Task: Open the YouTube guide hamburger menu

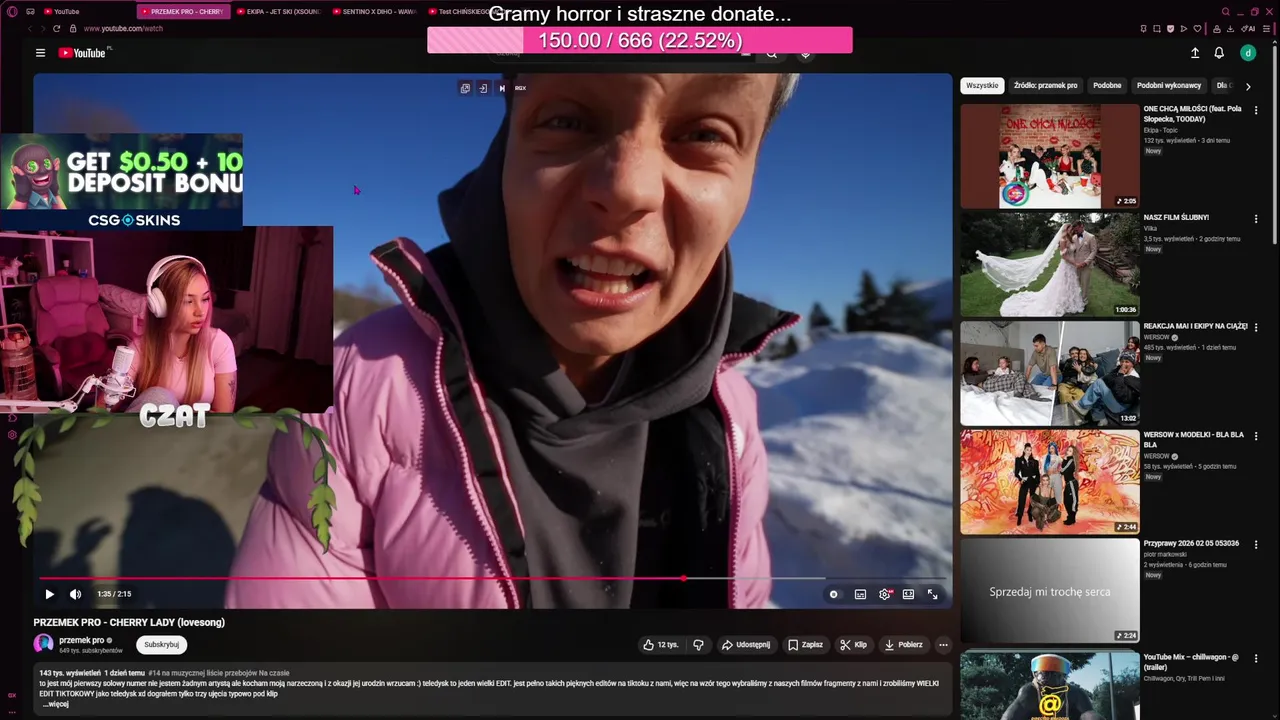Action: tap(40, 53)
